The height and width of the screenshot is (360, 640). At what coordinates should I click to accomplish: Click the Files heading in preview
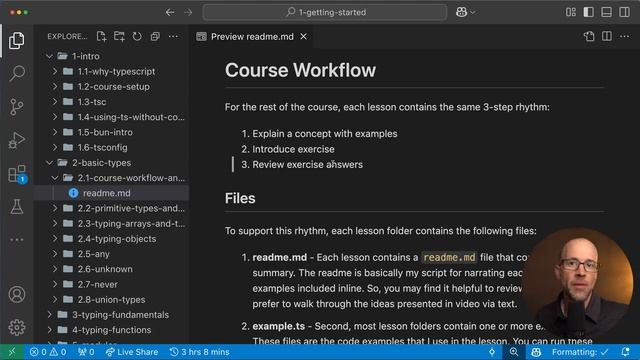tap(240, 198)
